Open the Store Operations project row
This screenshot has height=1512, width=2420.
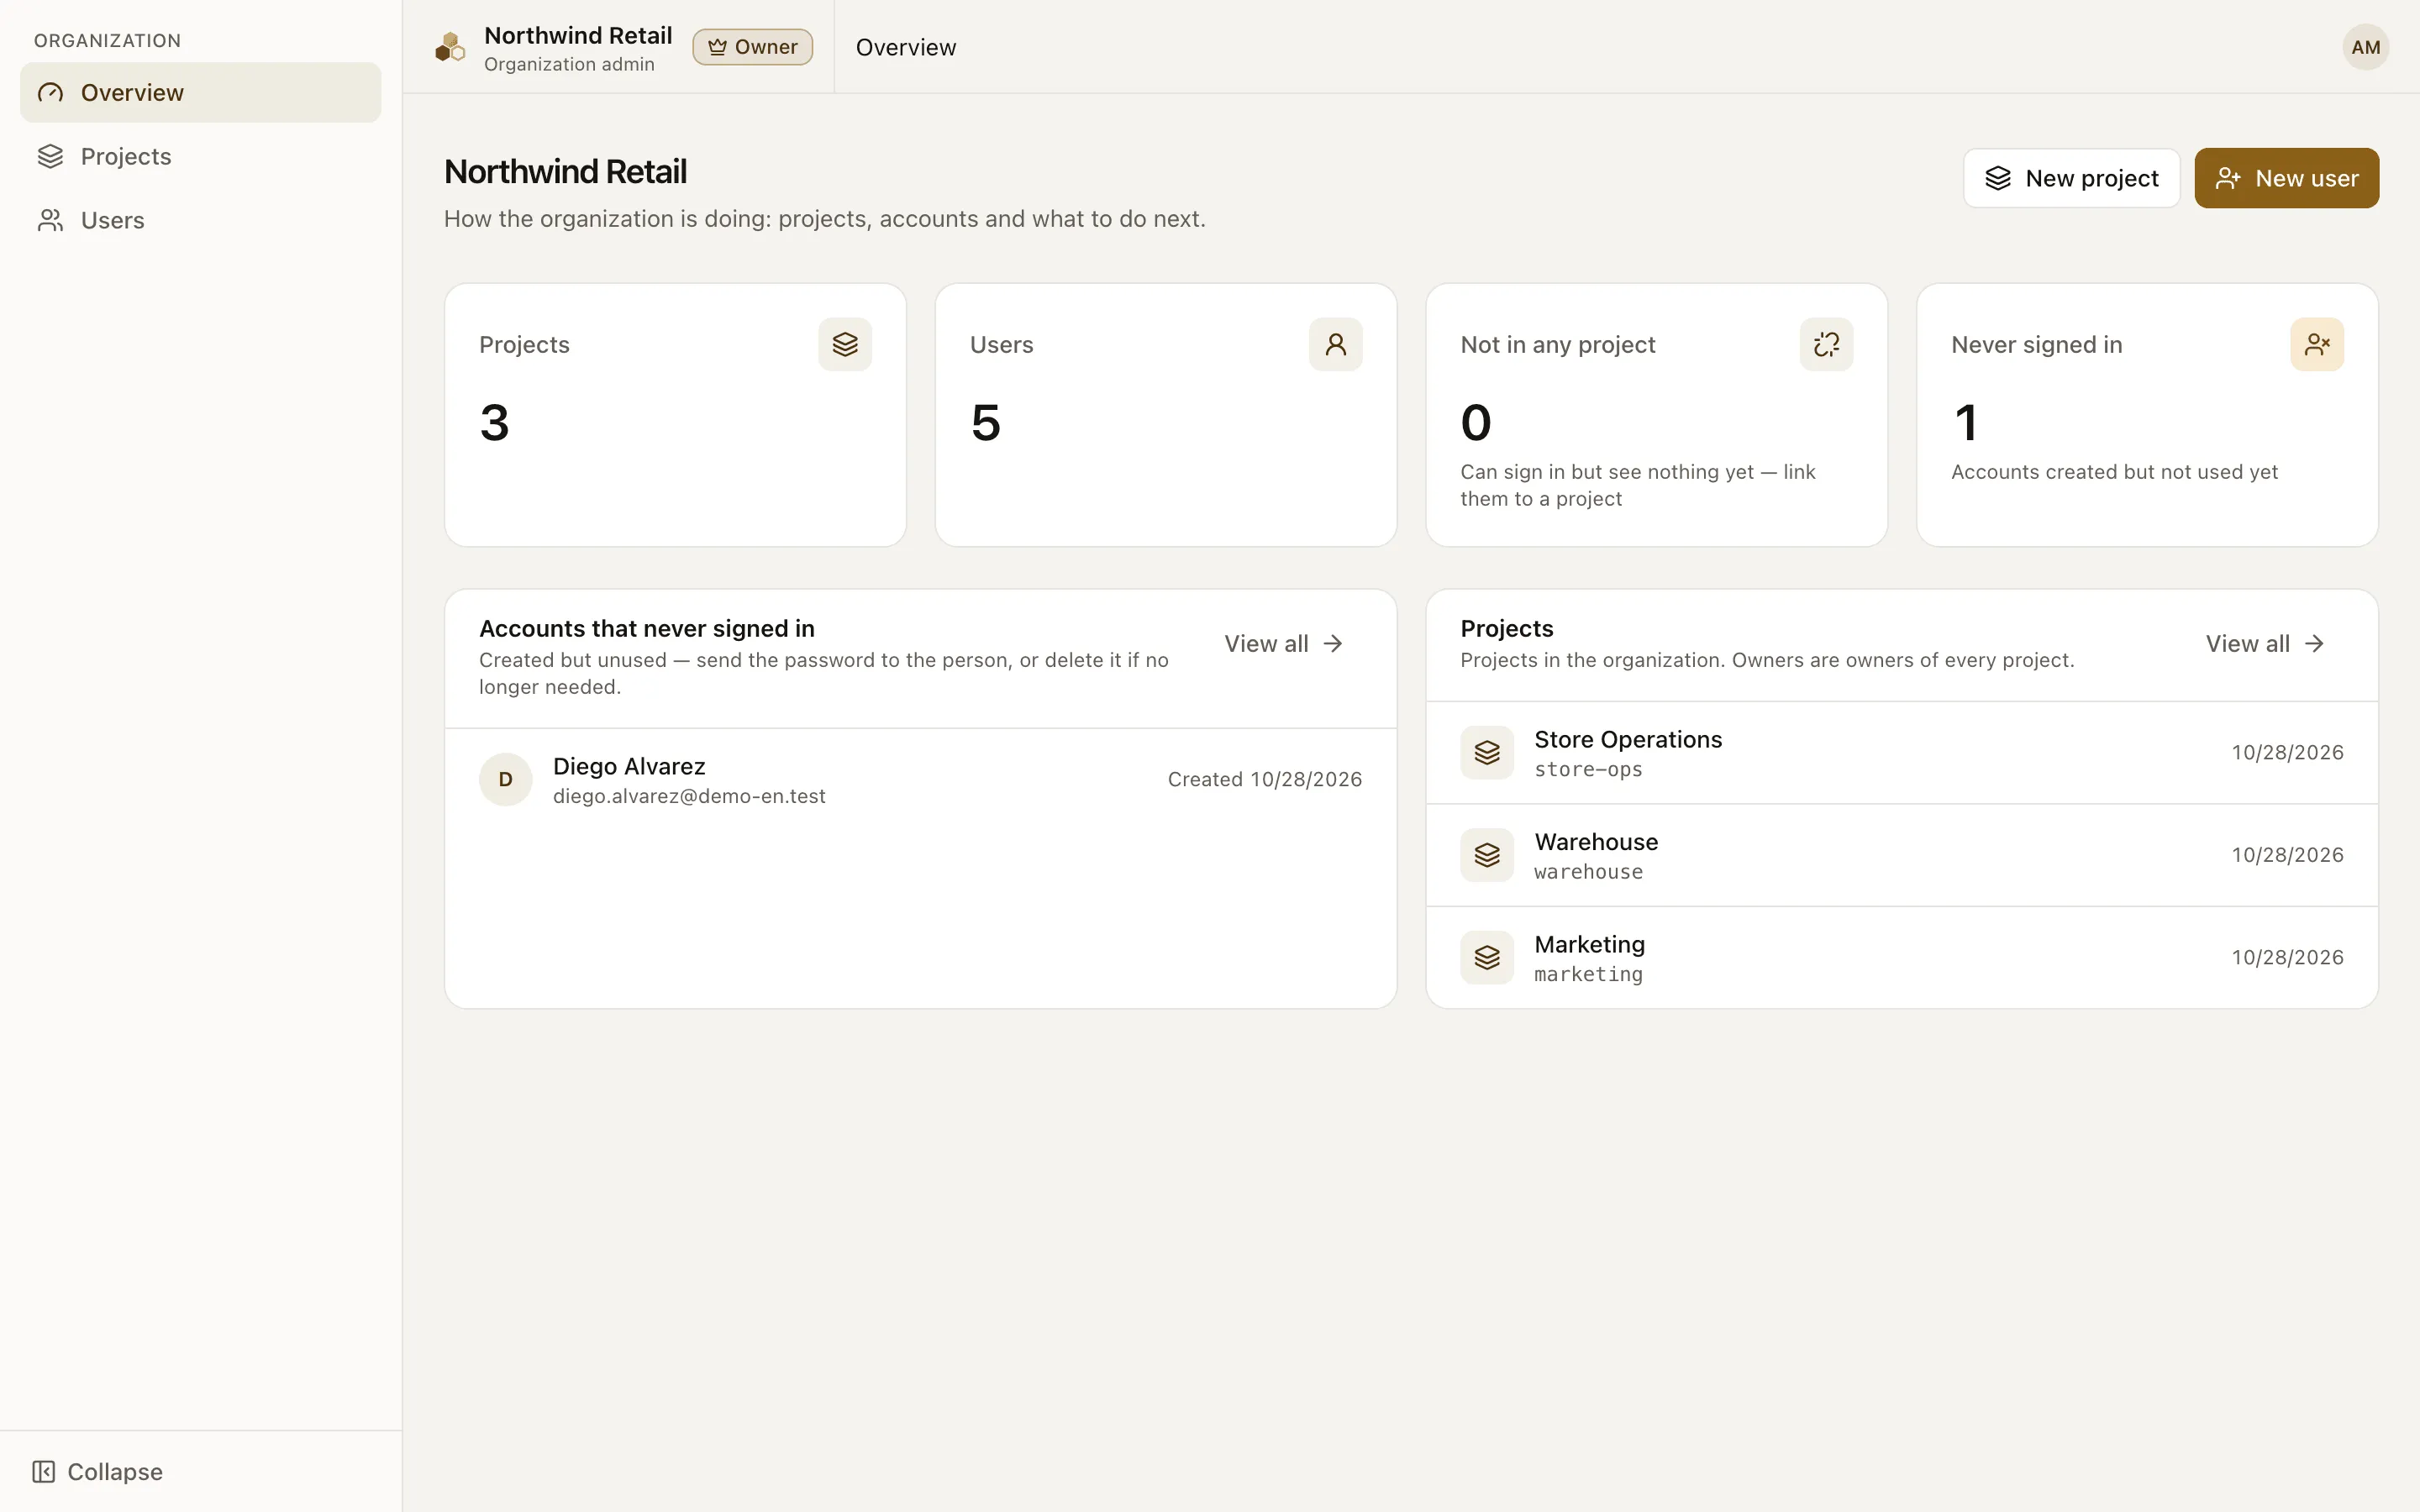(1901, 753)
